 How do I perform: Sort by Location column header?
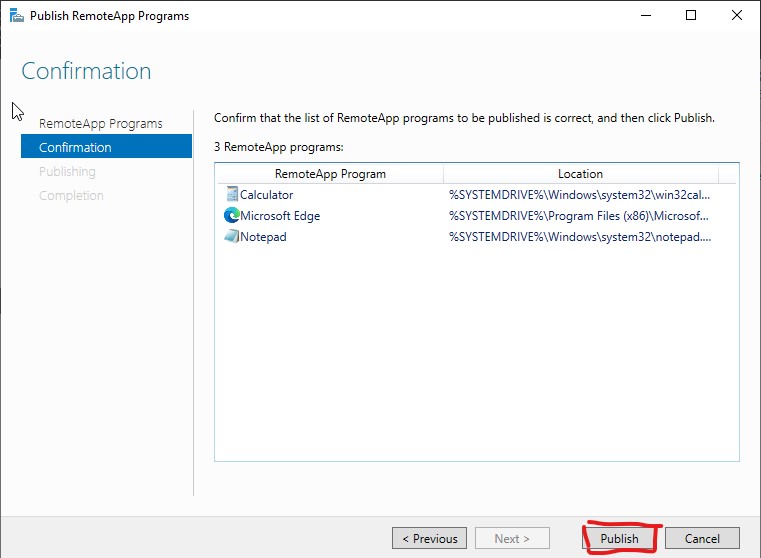tap(580, 174)
